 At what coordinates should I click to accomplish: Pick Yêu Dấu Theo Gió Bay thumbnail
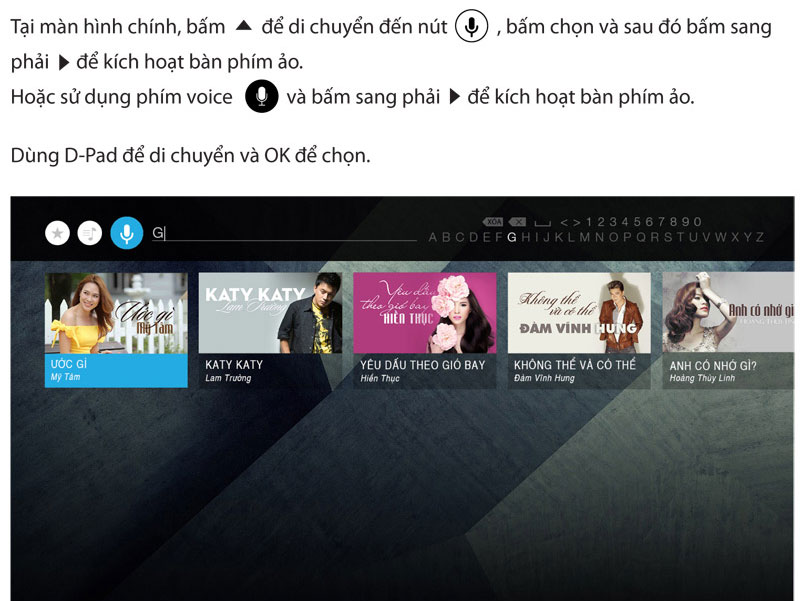point(424,330)
